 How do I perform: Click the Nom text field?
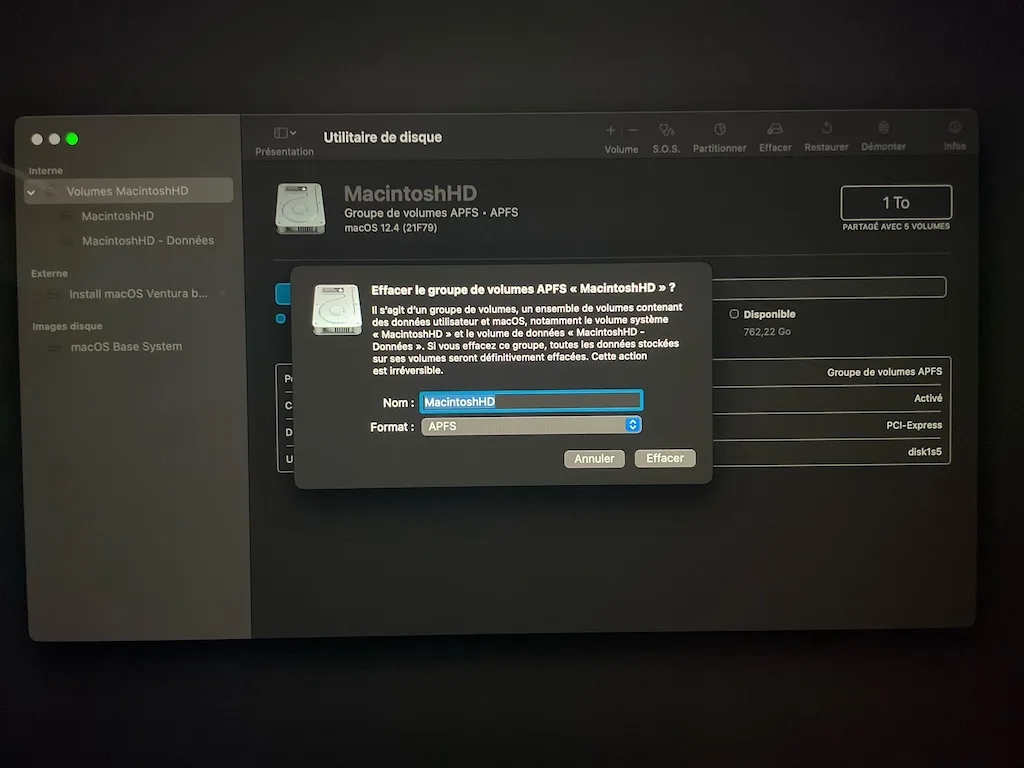(531, 400)
